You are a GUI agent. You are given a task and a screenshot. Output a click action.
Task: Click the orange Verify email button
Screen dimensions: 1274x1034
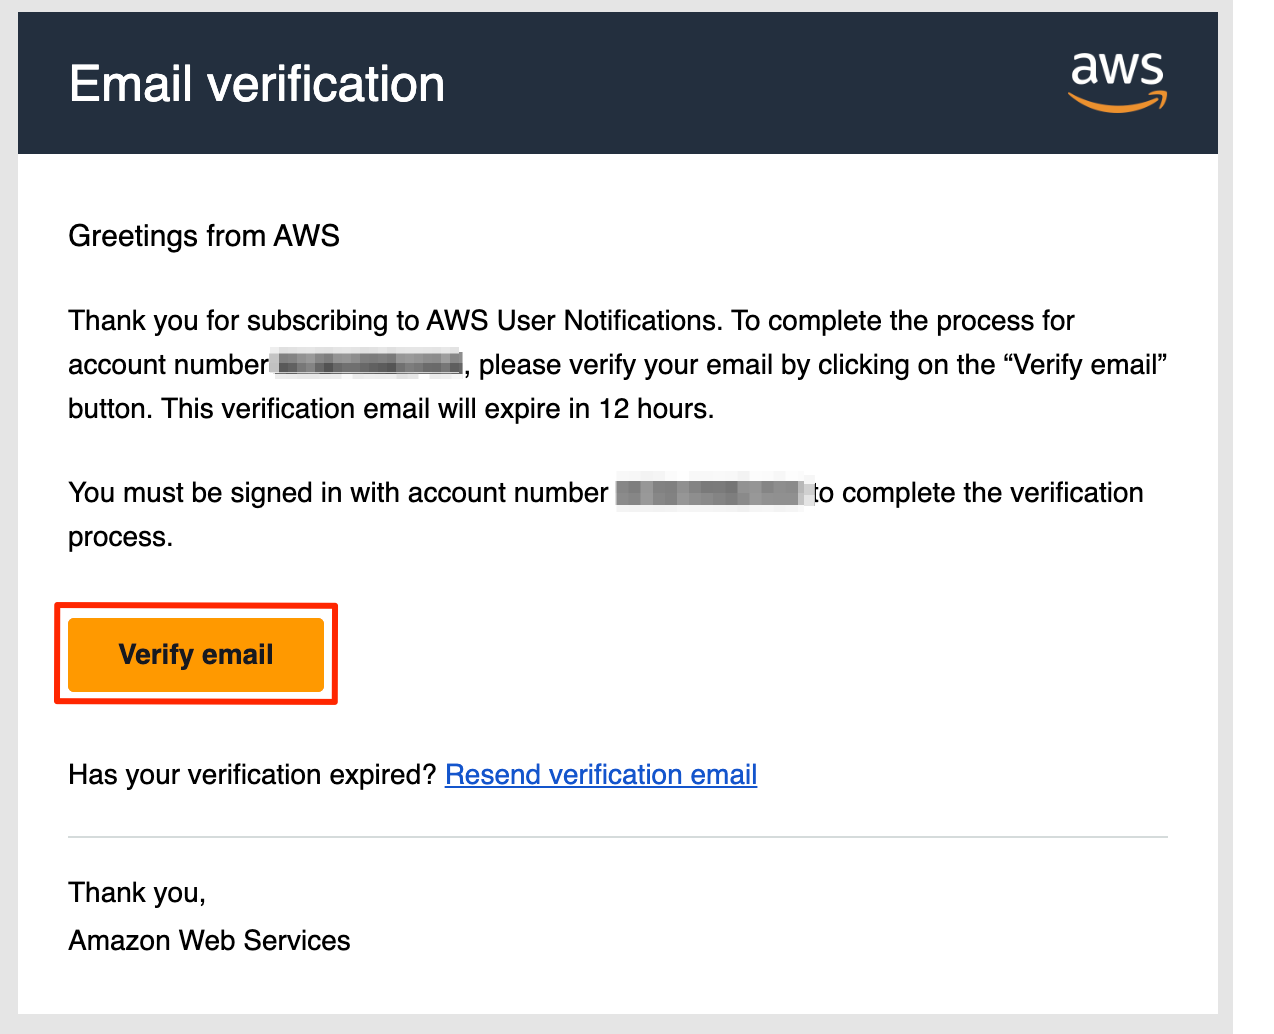click(196, 655)
